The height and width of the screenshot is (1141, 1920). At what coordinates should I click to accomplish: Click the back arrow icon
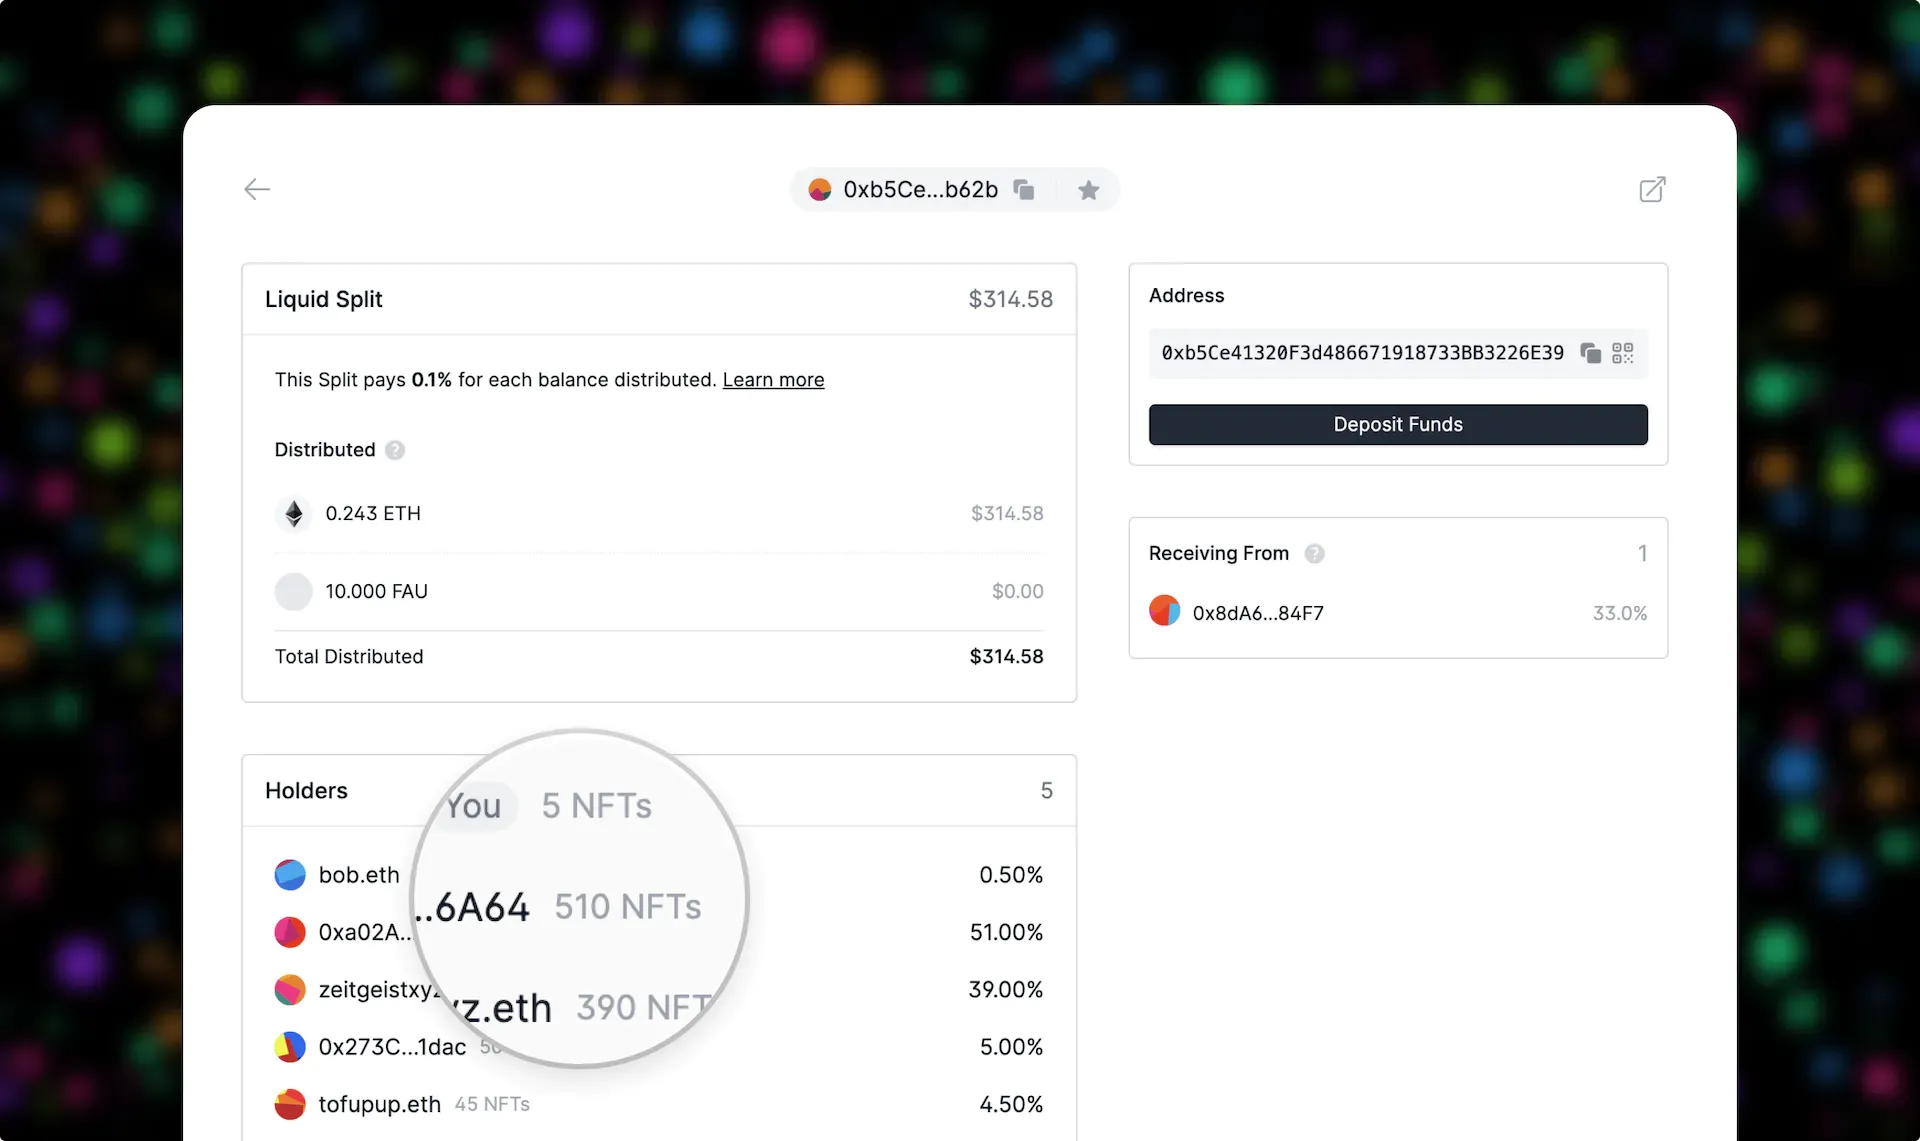tap(257, 189)
